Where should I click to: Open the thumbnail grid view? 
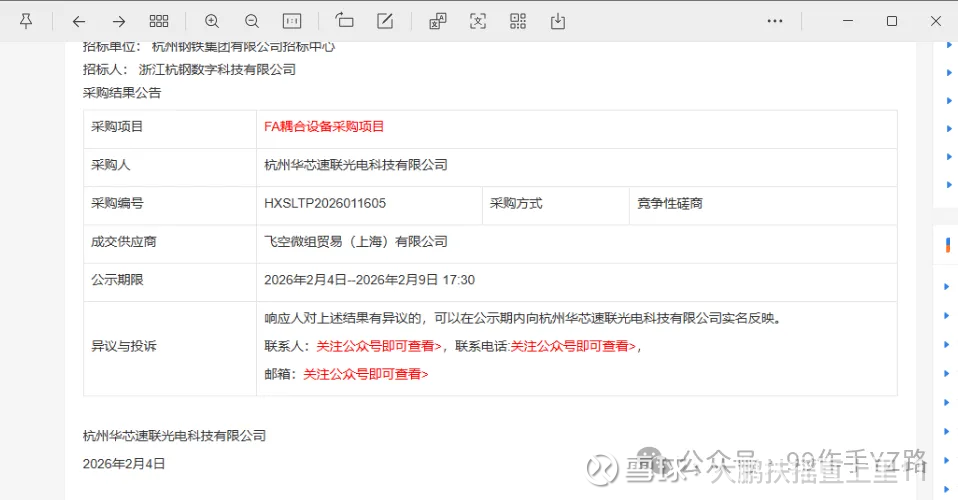pyautogui.click(x=159, y=21)
